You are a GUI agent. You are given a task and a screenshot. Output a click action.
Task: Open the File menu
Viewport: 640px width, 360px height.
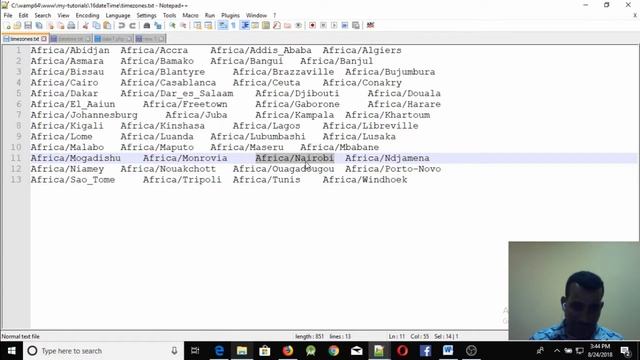coord(8,16)
